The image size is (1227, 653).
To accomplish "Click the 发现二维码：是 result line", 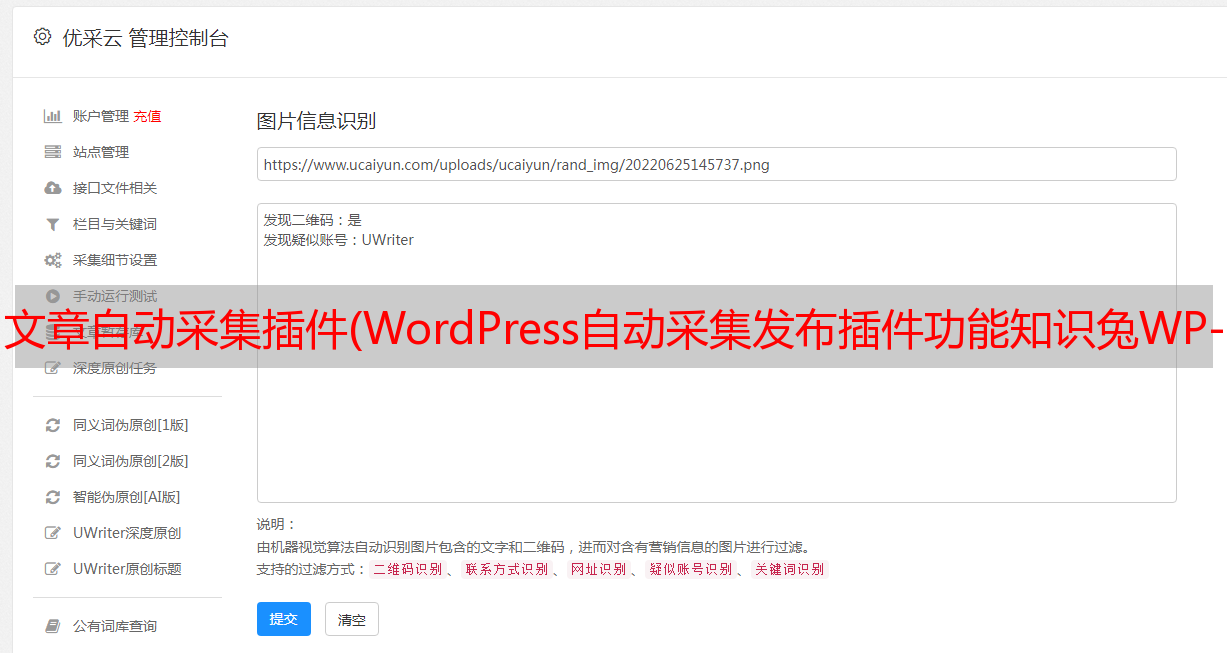I will point(313,220).
